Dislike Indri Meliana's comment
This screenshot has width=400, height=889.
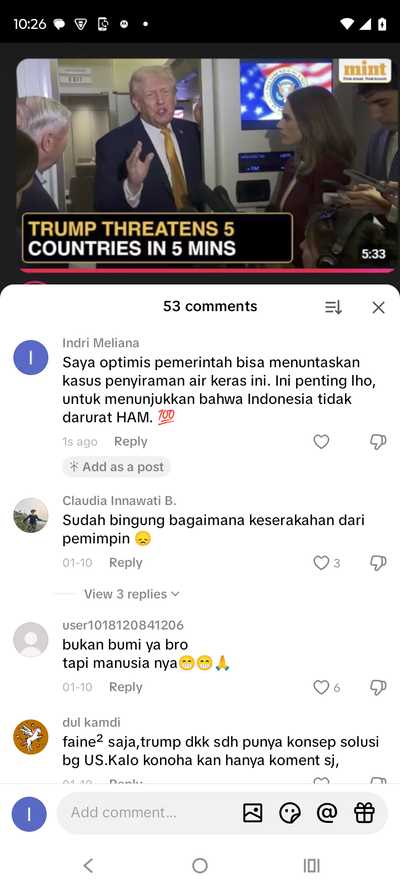(378, 442)
